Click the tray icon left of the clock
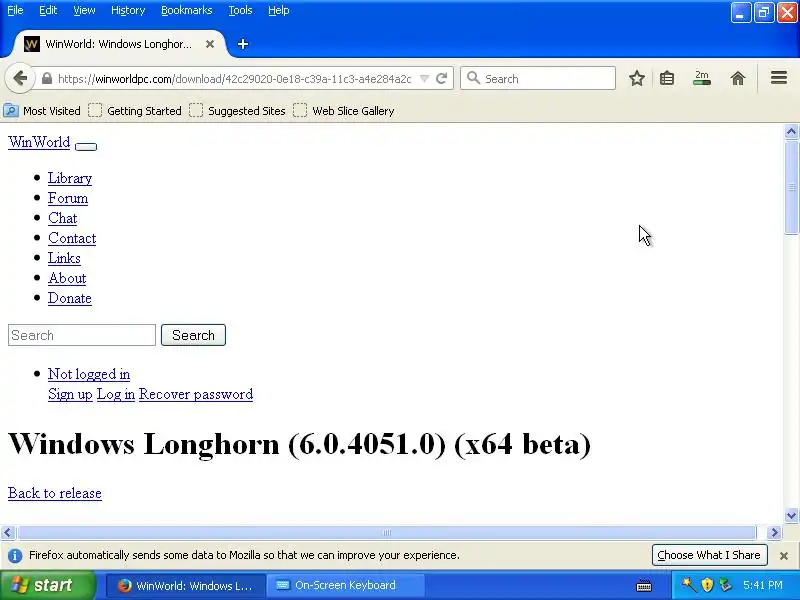The image size is (800, 600). tap(725, 585)
